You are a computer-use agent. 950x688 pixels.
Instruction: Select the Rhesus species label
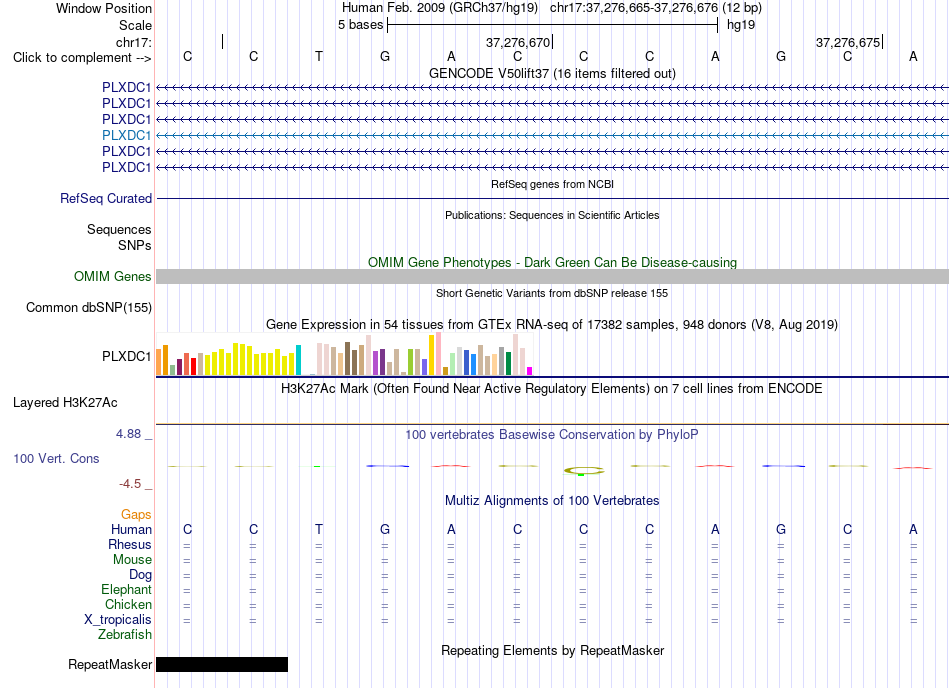130,544
